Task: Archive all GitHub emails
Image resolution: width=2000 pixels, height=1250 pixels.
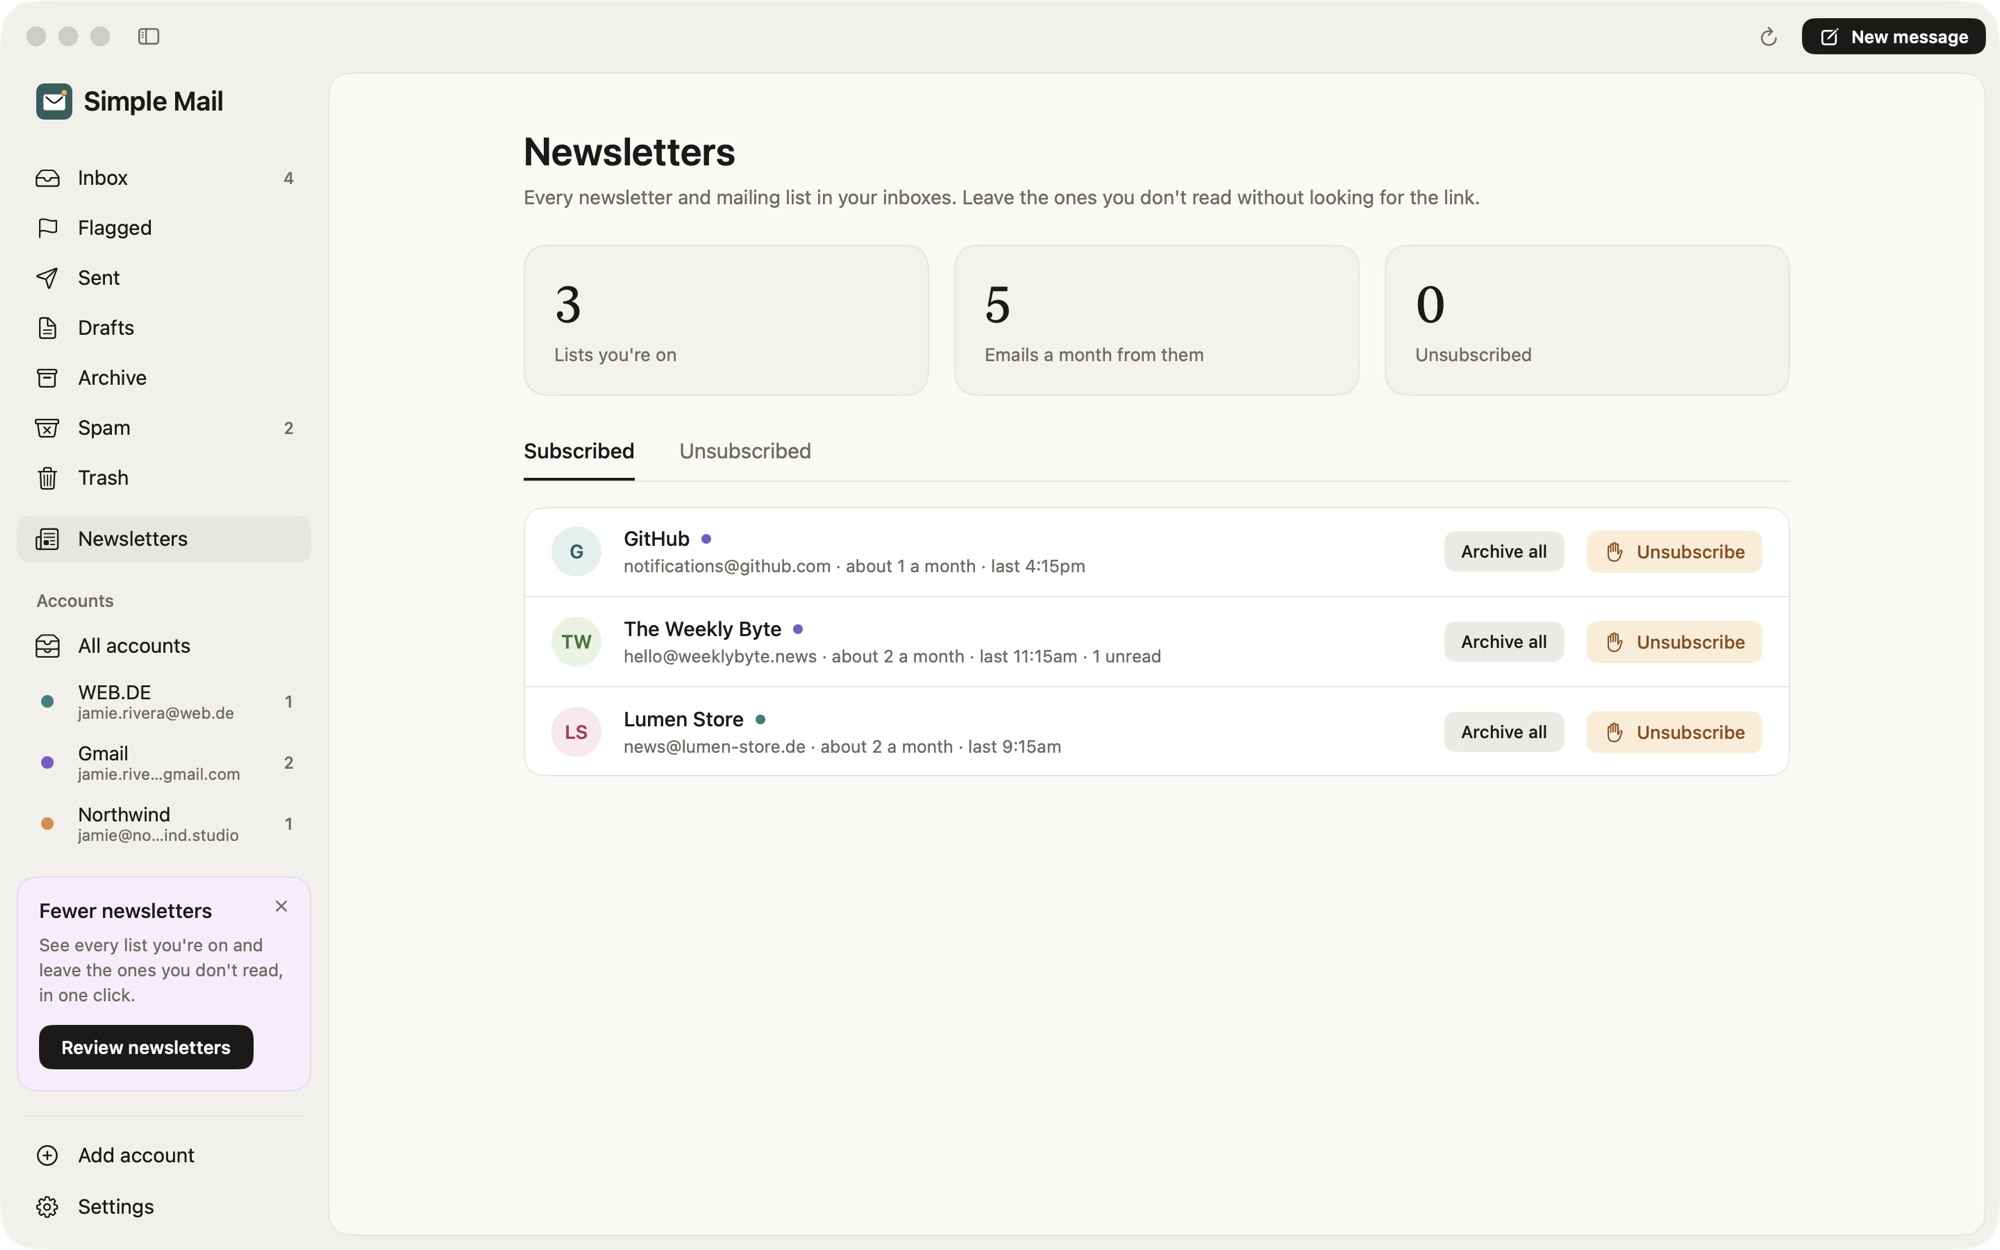Action: (1503, 552)
